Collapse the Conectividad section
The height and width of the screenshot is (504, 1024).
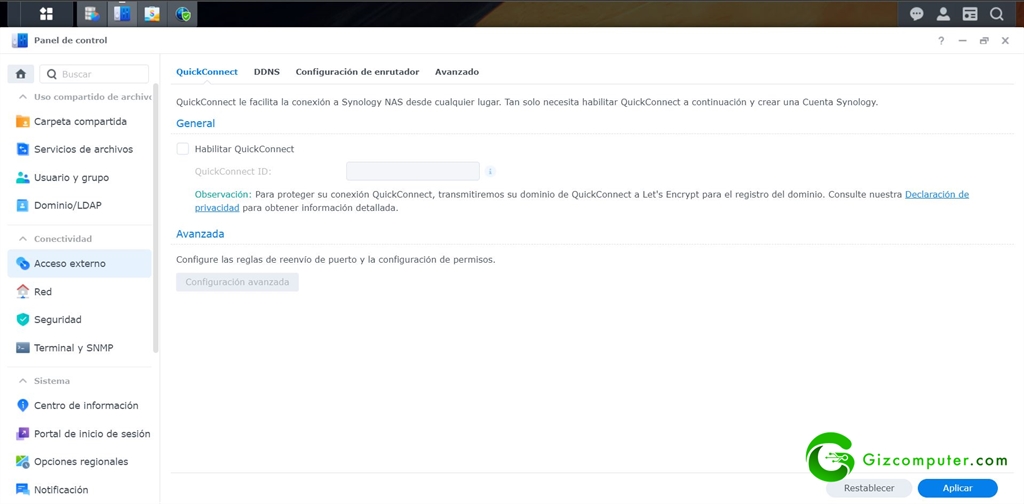tap(23, 239)
